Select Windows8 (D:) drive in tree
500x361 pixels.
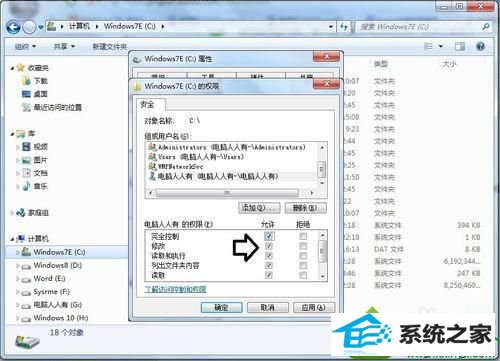52,265
